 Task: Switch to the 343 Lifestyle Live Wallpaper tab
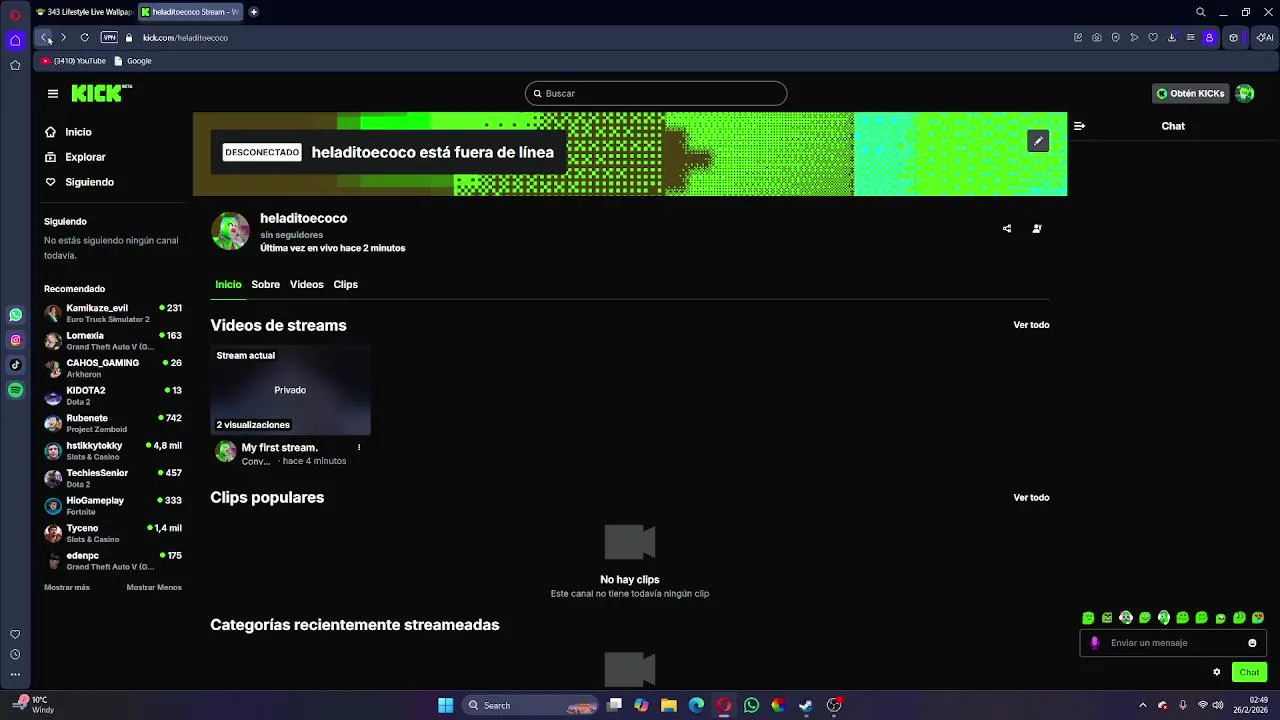click(84, 12)
